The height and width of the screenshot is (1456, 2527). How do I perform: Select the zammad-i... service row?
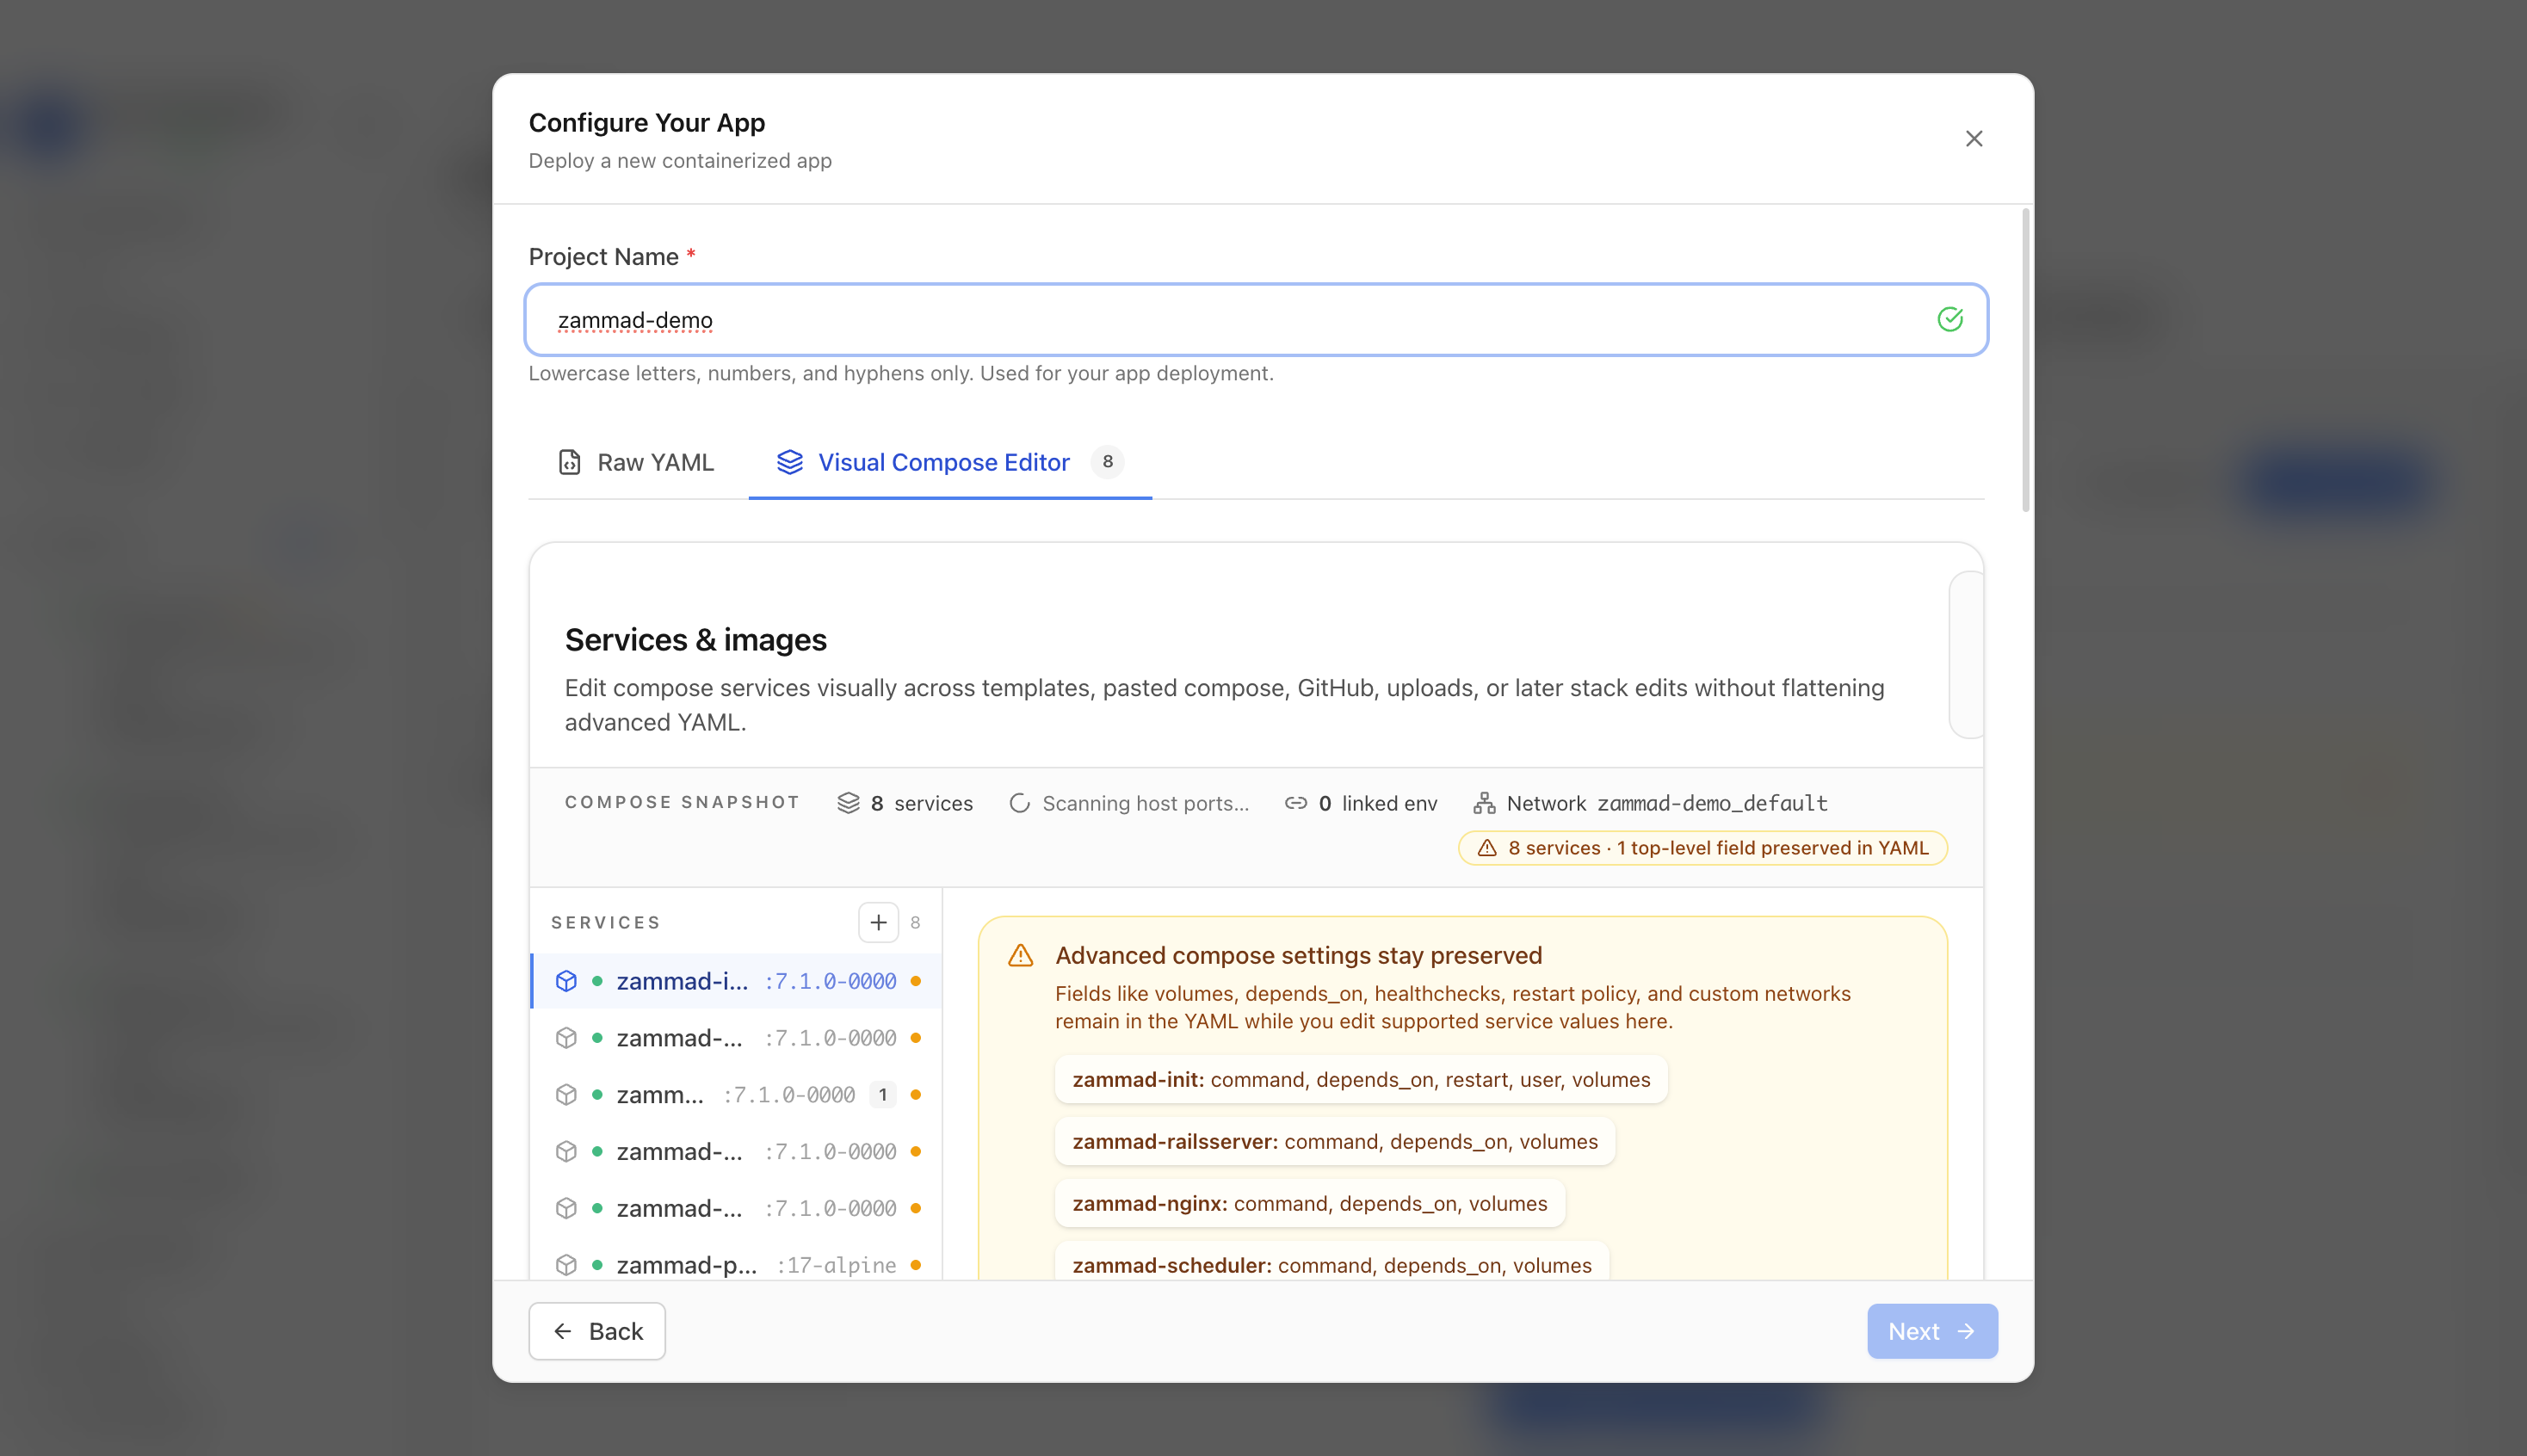click(737, 981)
